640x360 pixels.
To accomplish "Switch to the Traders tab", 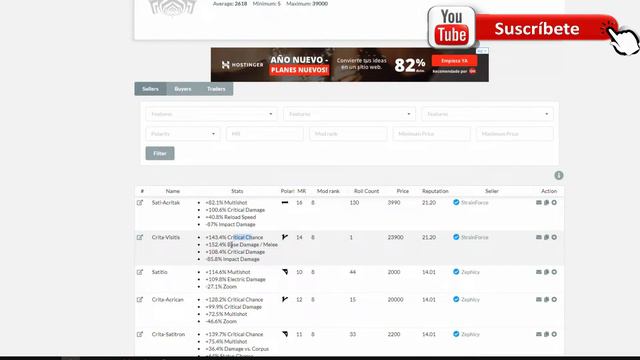I will coord(216,89).
